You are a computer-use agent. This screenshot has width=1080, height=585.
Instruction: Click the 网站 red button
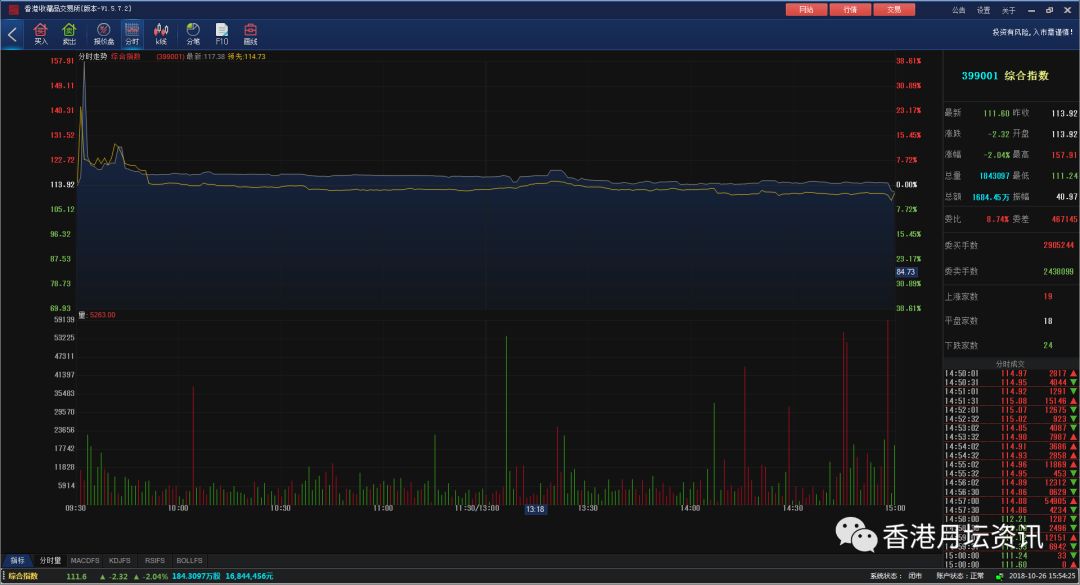[x=806, y=10]
